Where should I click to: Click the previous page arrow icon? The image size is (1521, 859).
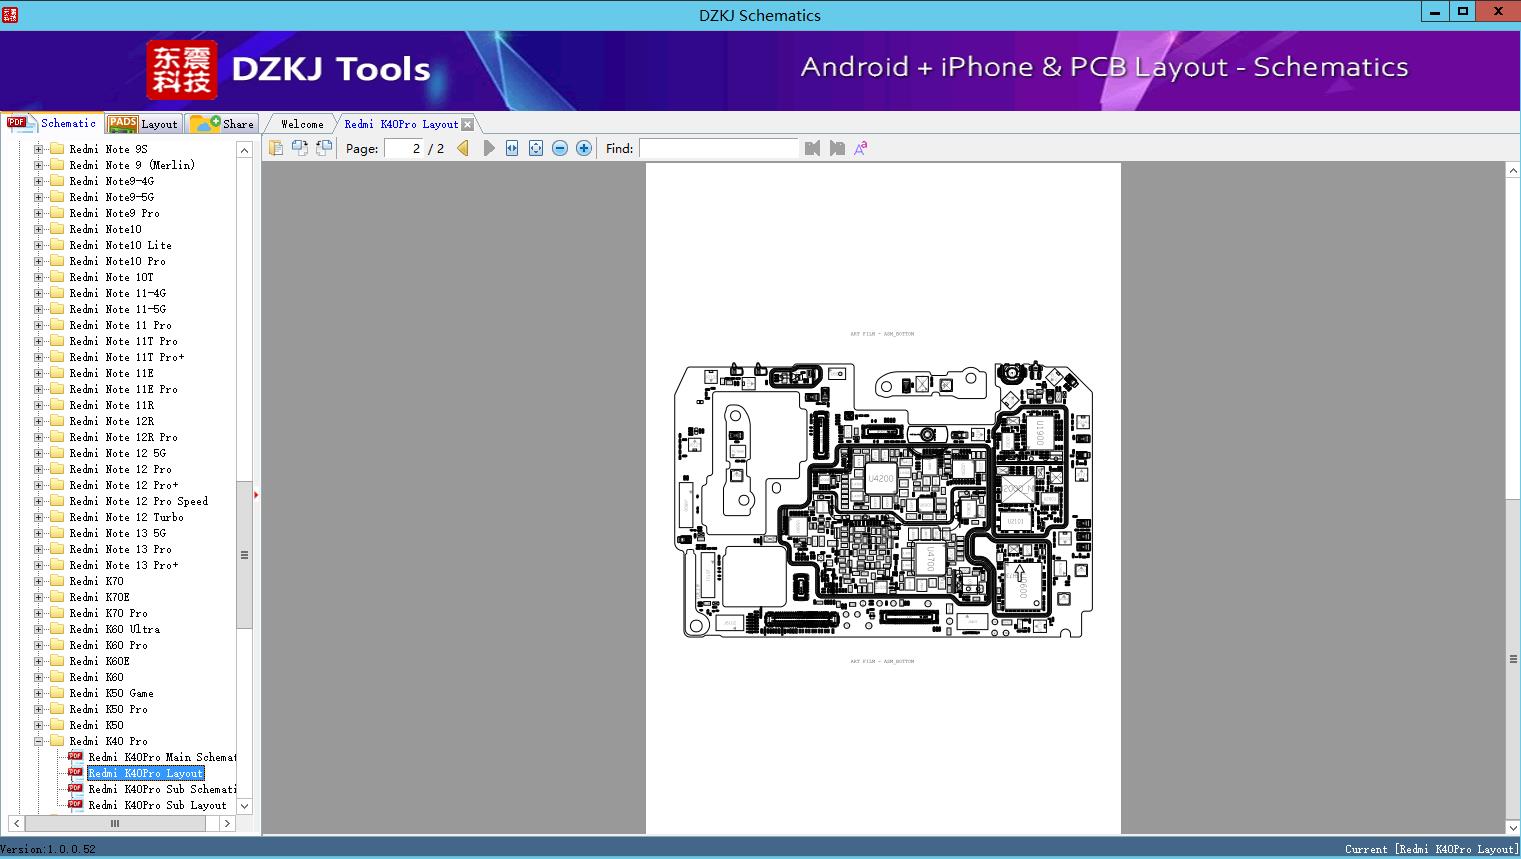coord(463,148)
